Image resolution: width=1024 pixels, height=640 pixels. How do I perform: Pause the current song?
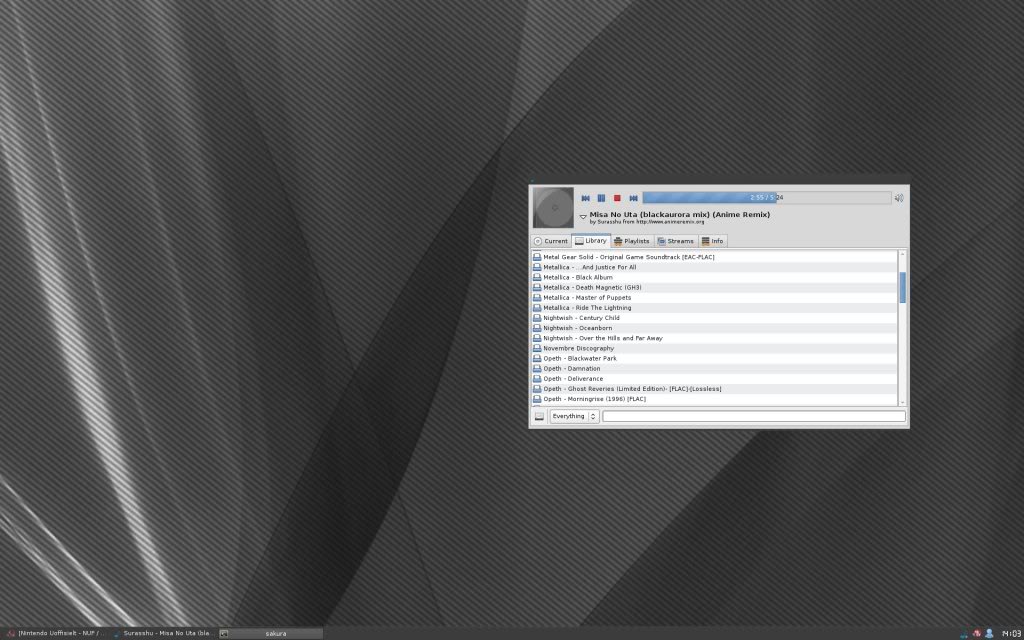601,198
